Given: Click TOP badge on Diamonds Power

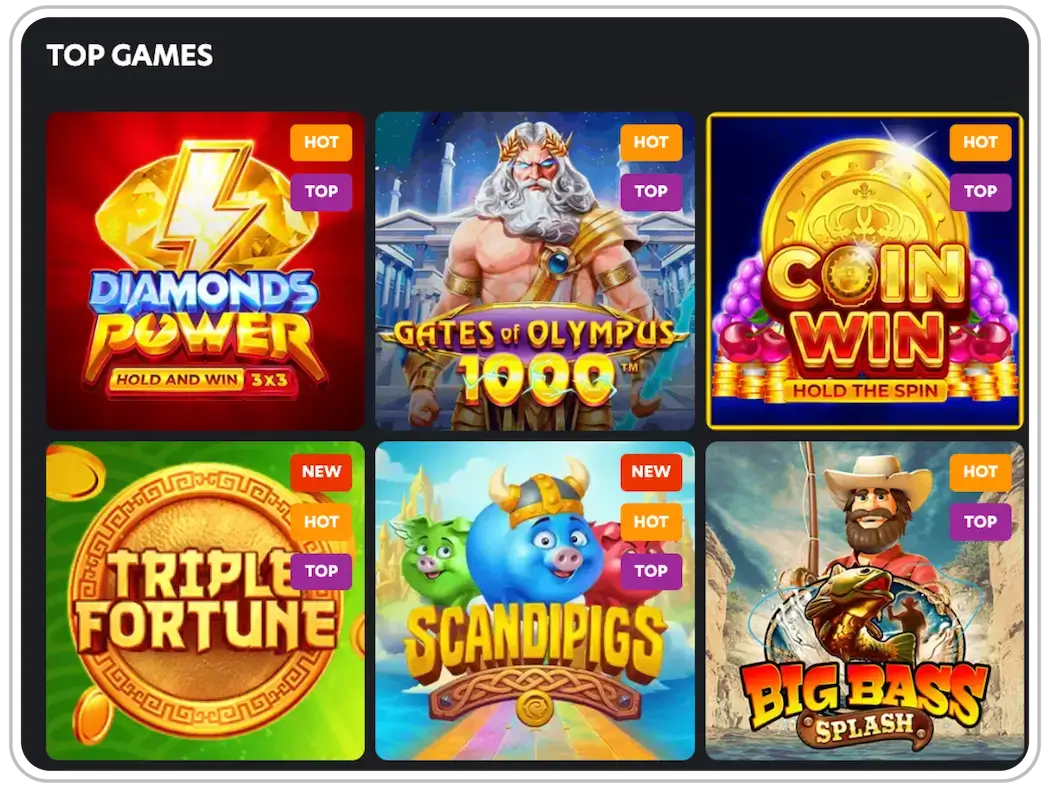Looking at the screenshot, I should 321,192.
